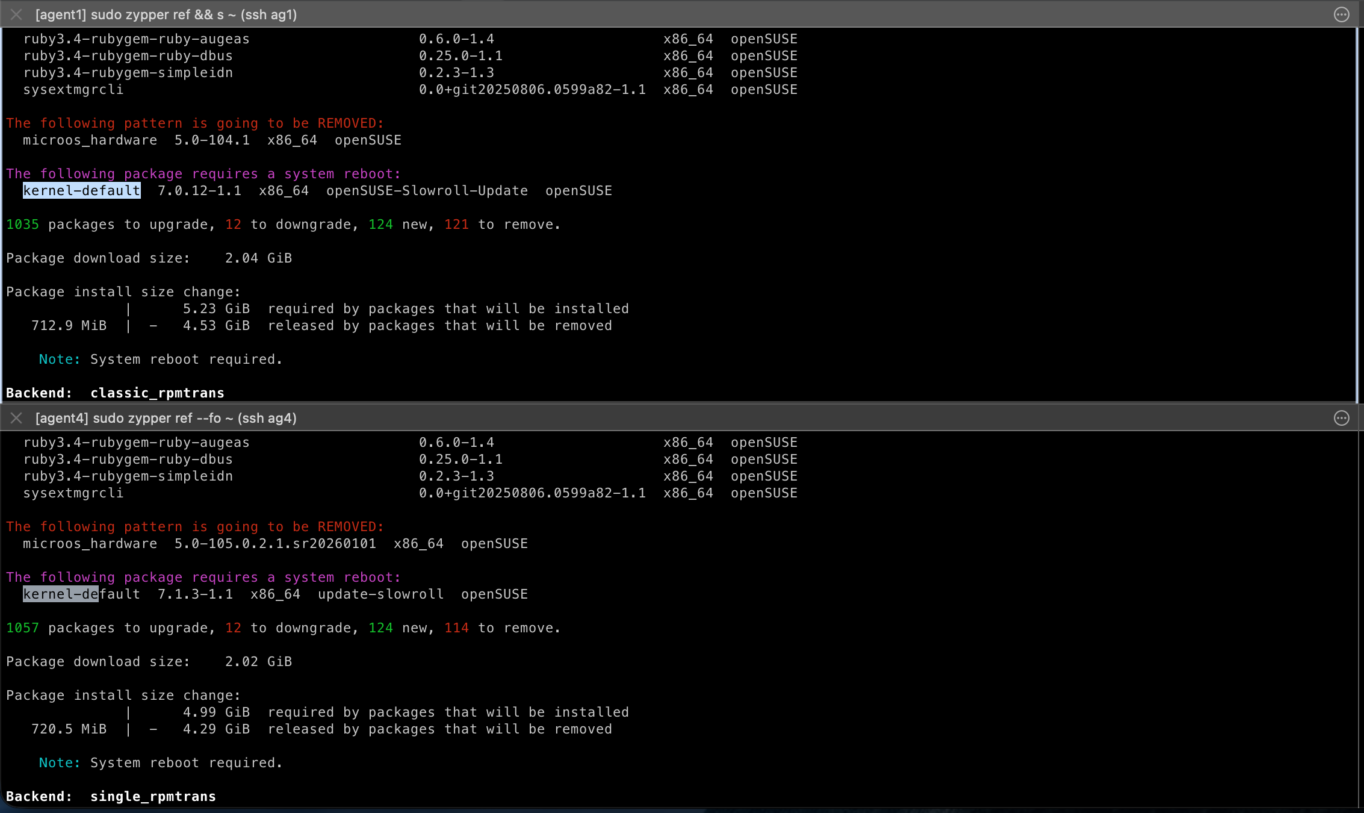Click download size '2.02 GiB'

258,661
